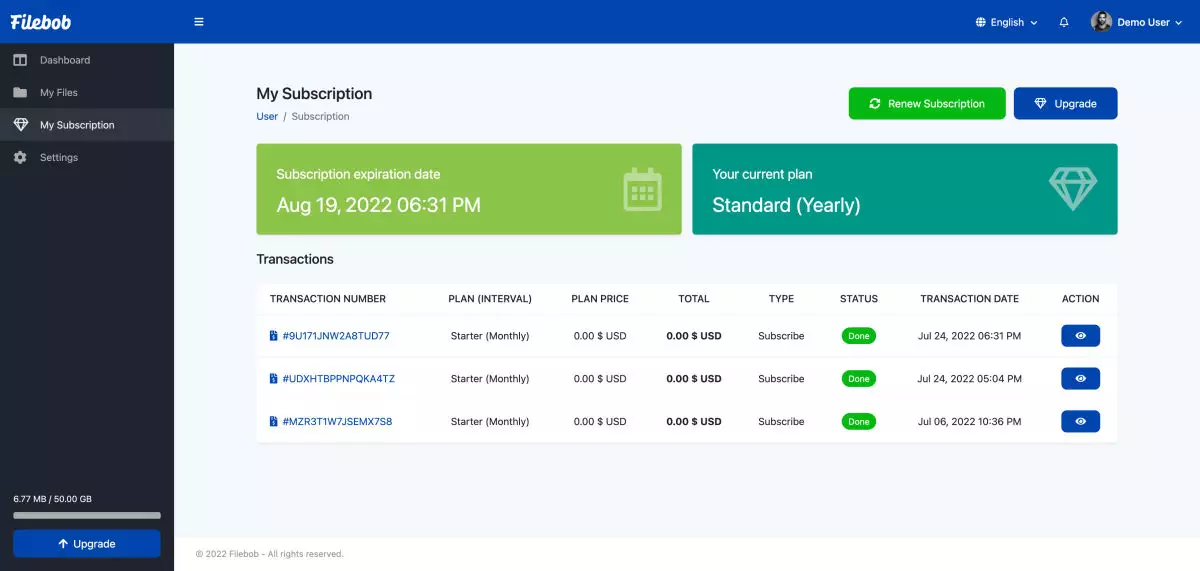Click the Done badge for Jul 24 05:04 PM
1200x571 pixels.
point(859,379)
